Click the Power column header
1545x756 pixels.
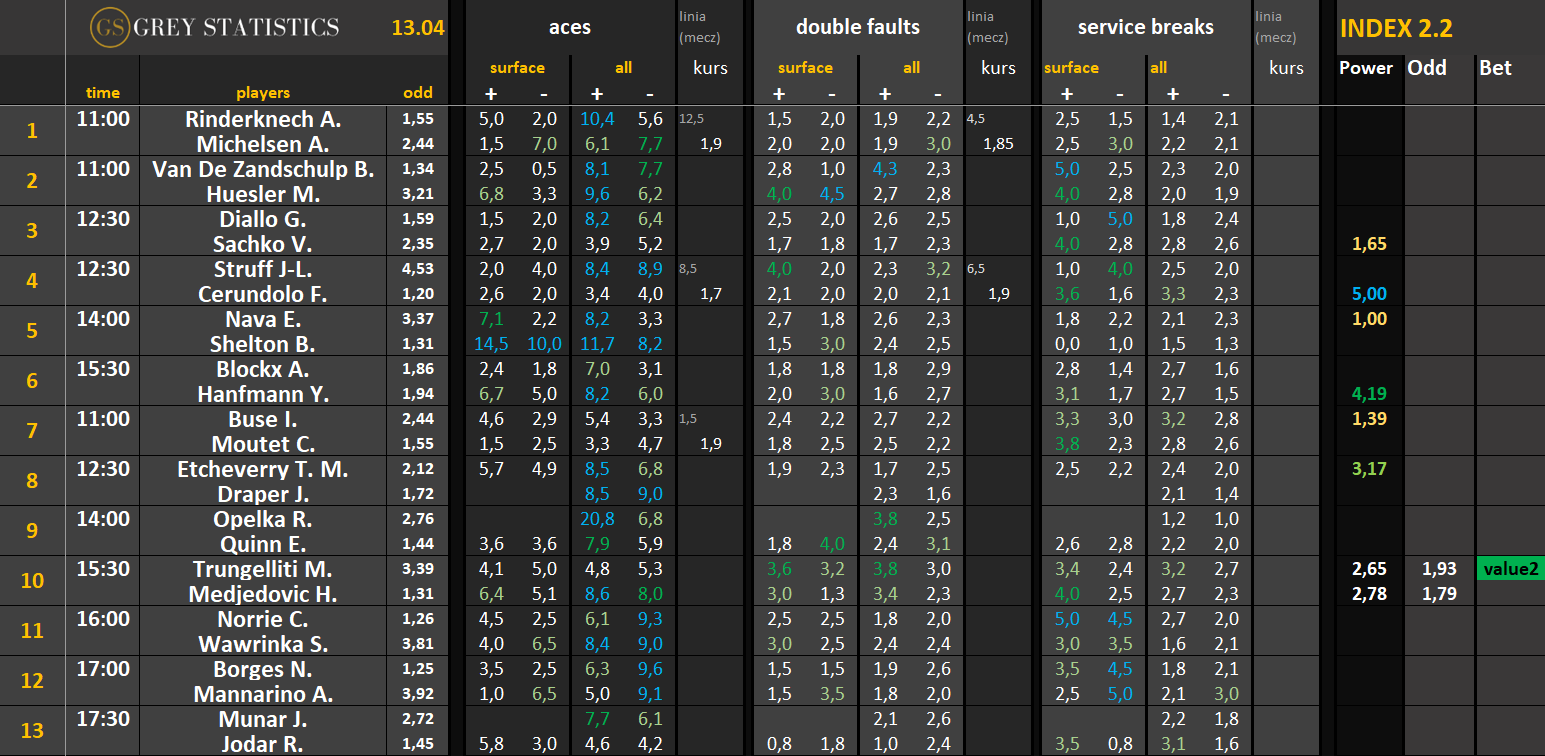pyautogui.click(x=1365, y=68)
